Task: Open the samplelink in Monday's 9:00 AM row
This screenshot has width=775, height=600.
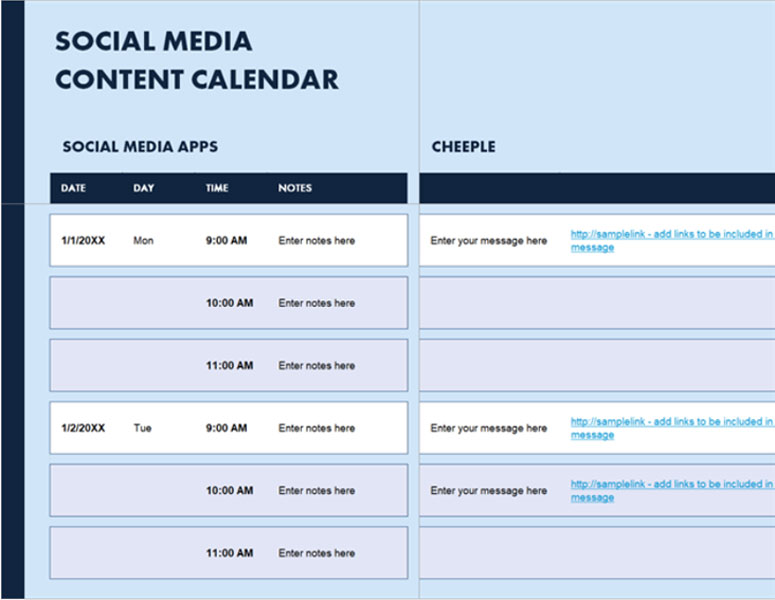Action: [x=670, y=235]
